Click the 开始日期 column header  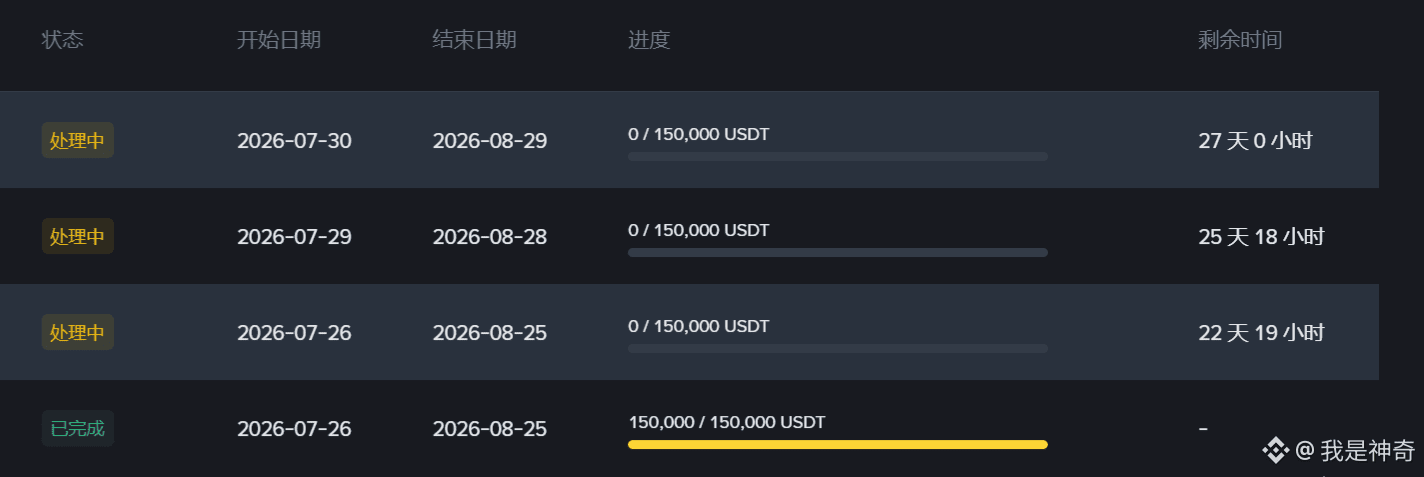pyautogui.click(x=279, y=40)
